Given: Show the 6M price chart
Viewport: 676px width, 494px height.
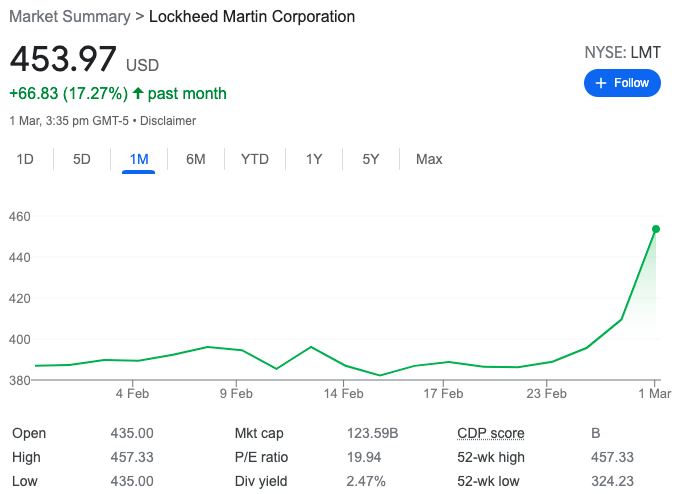Looking at the screenshot, I should (x=196, y=159).
